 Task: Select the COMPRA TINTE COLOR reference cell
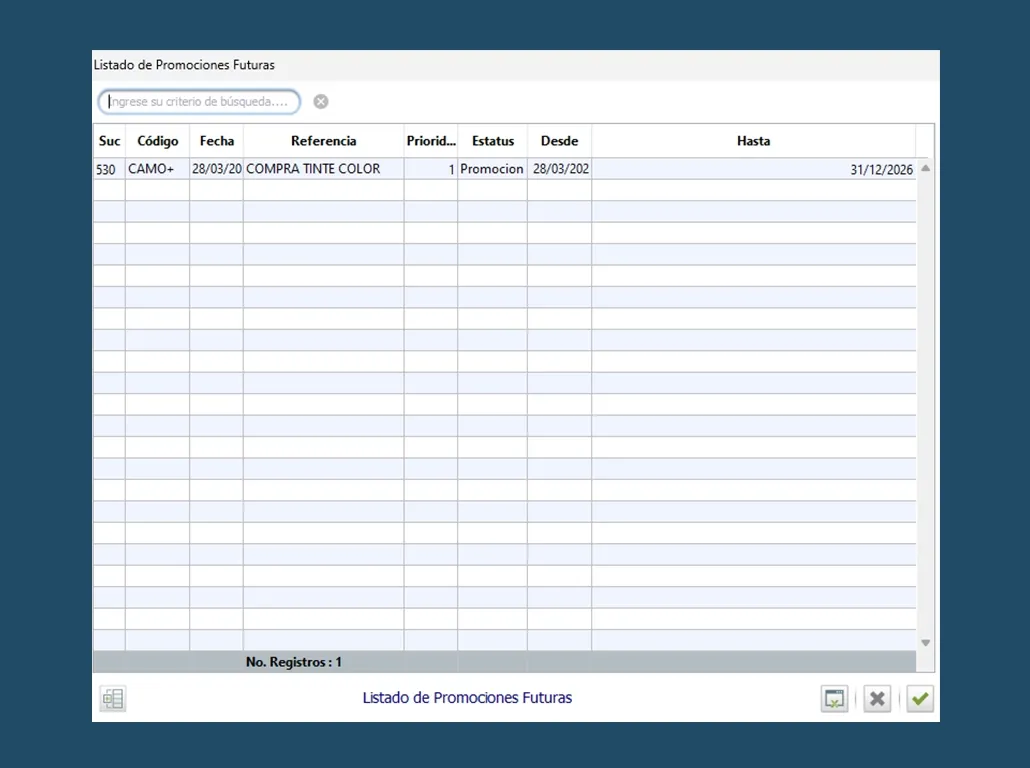314,169
